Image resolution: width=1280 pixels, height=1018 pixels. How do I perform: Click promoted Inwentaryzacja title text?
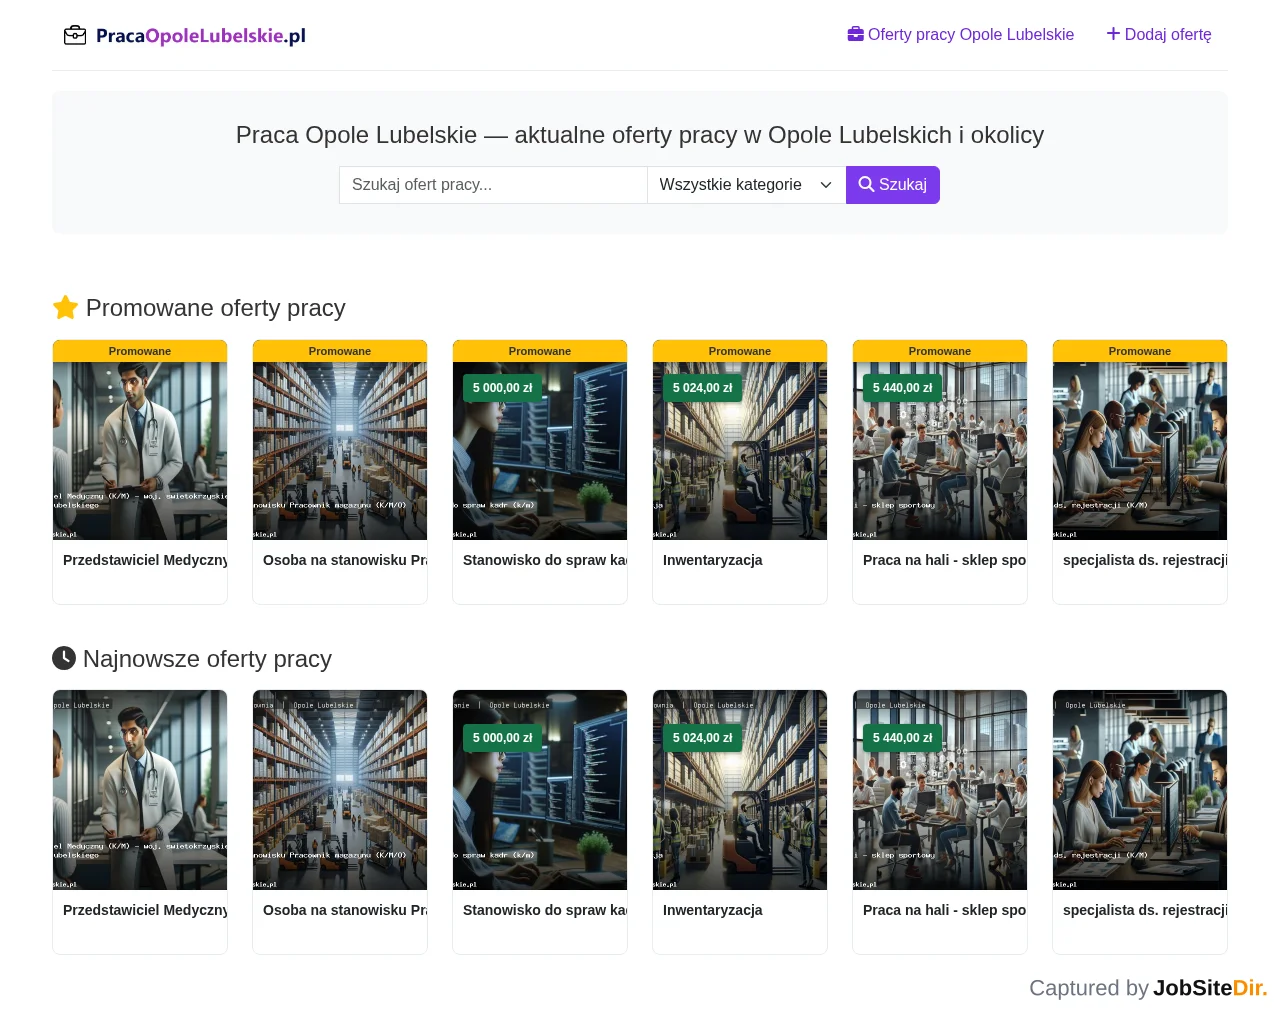[713, 560]
